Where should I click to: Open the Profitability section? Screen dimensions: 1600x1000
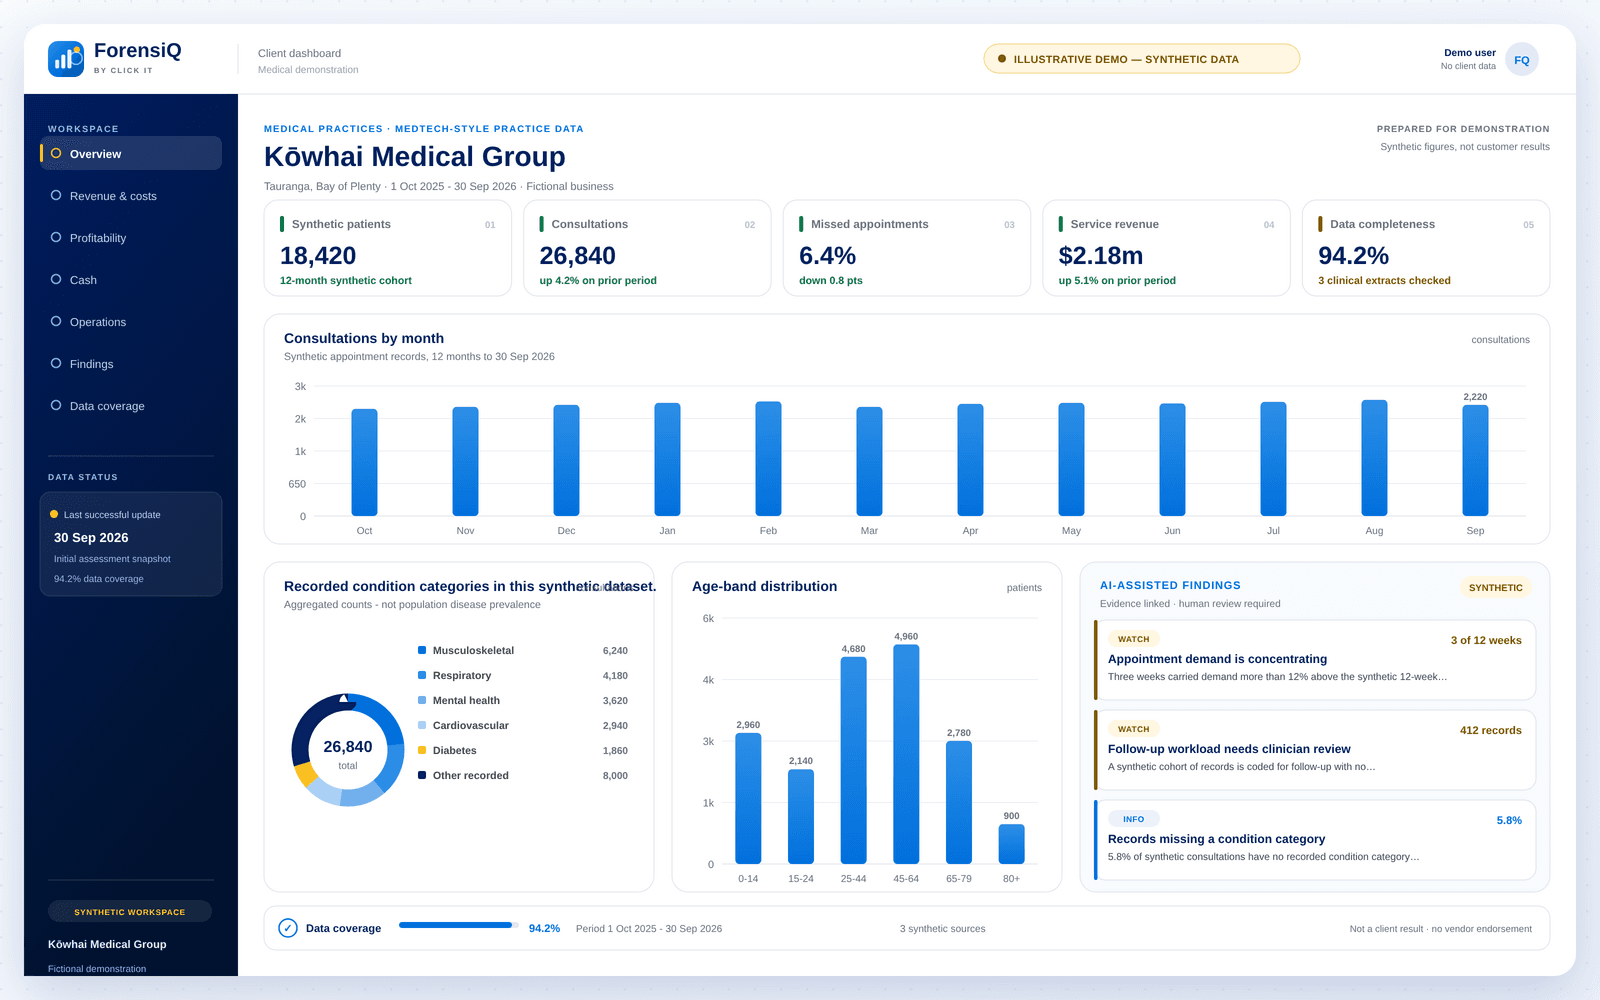(x=131, y=237)
